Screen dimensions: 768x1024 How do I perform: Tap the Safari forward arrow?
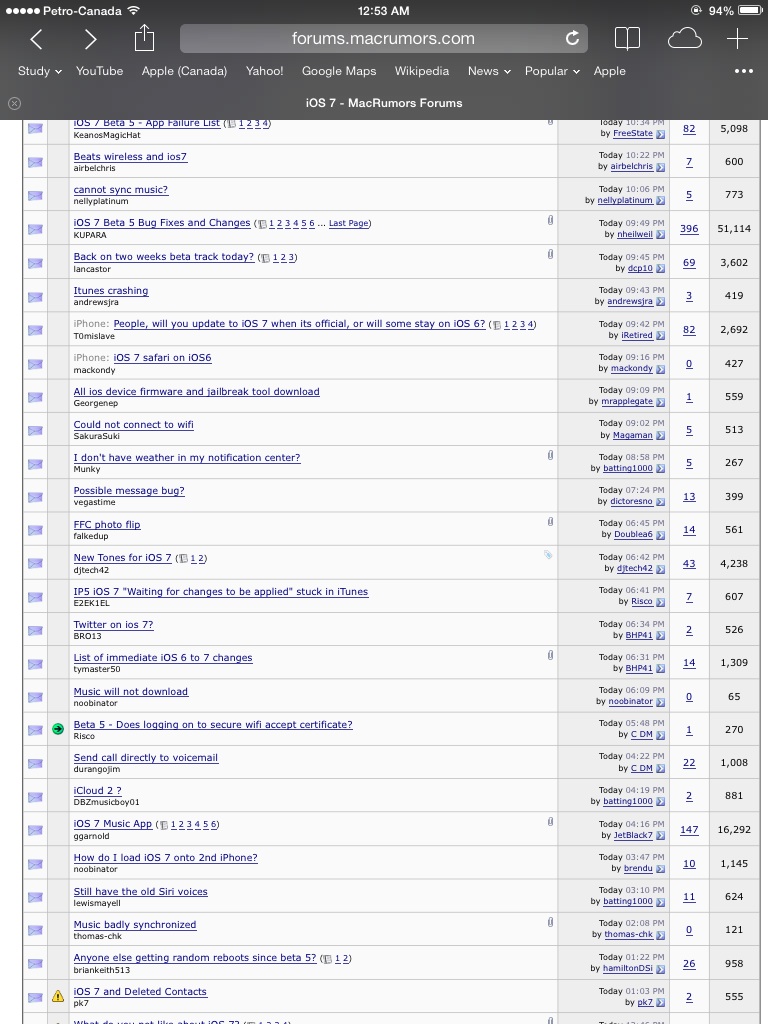90,39
